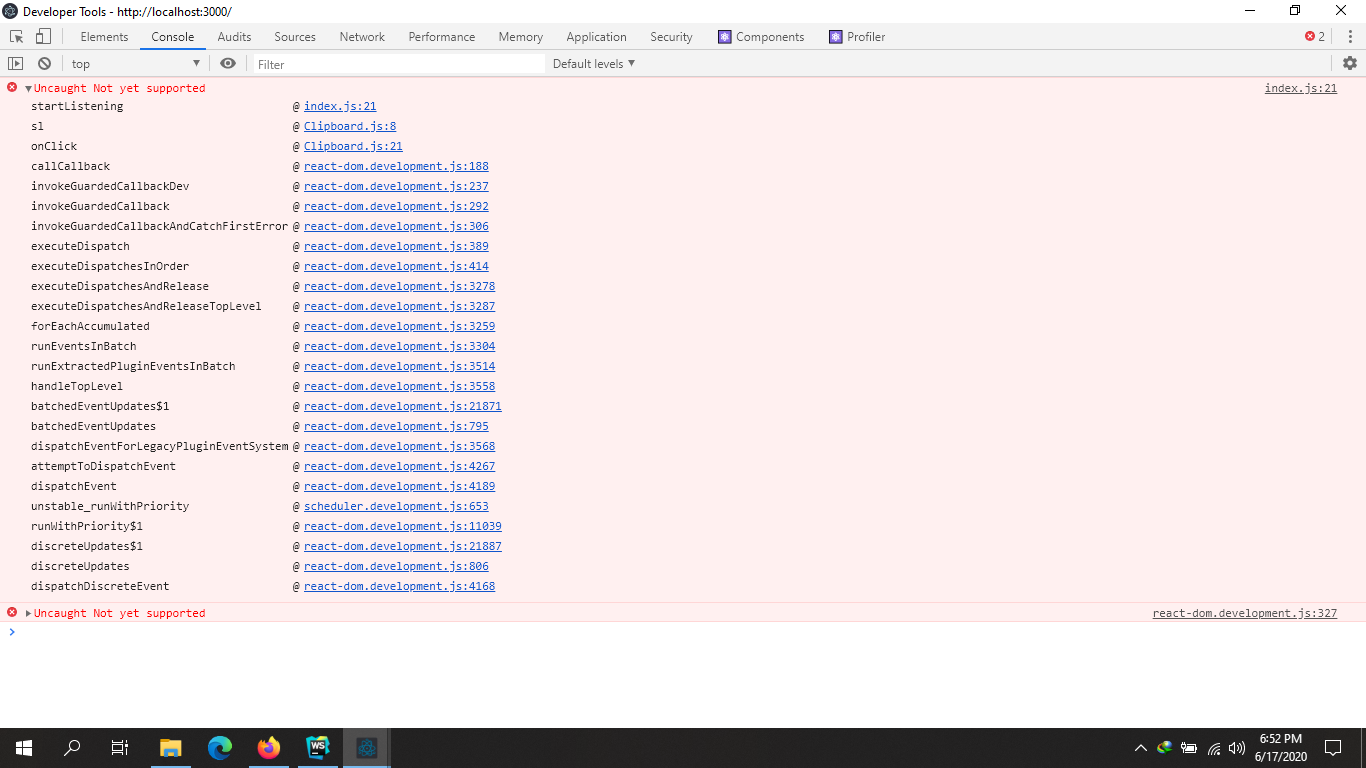
Task: Open the DevTools three-dot menu
Action: pyautogui.click(x=1350, y=37)
